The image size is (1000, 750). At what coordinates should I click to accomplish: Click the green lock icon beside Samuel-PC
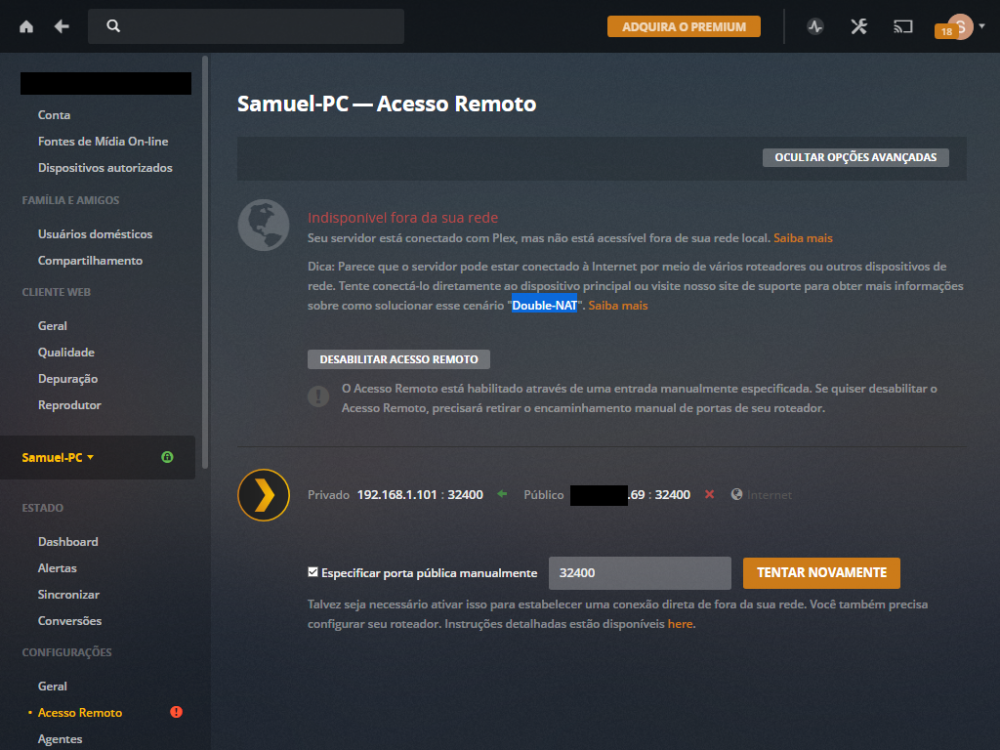tap(167, 457)
